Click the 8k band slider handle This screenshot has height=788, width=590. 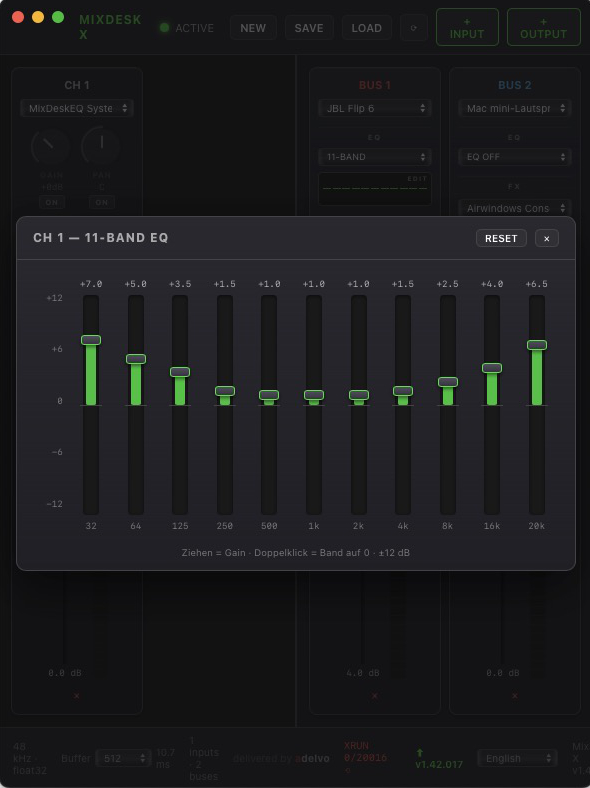click(x=448, y=382)
